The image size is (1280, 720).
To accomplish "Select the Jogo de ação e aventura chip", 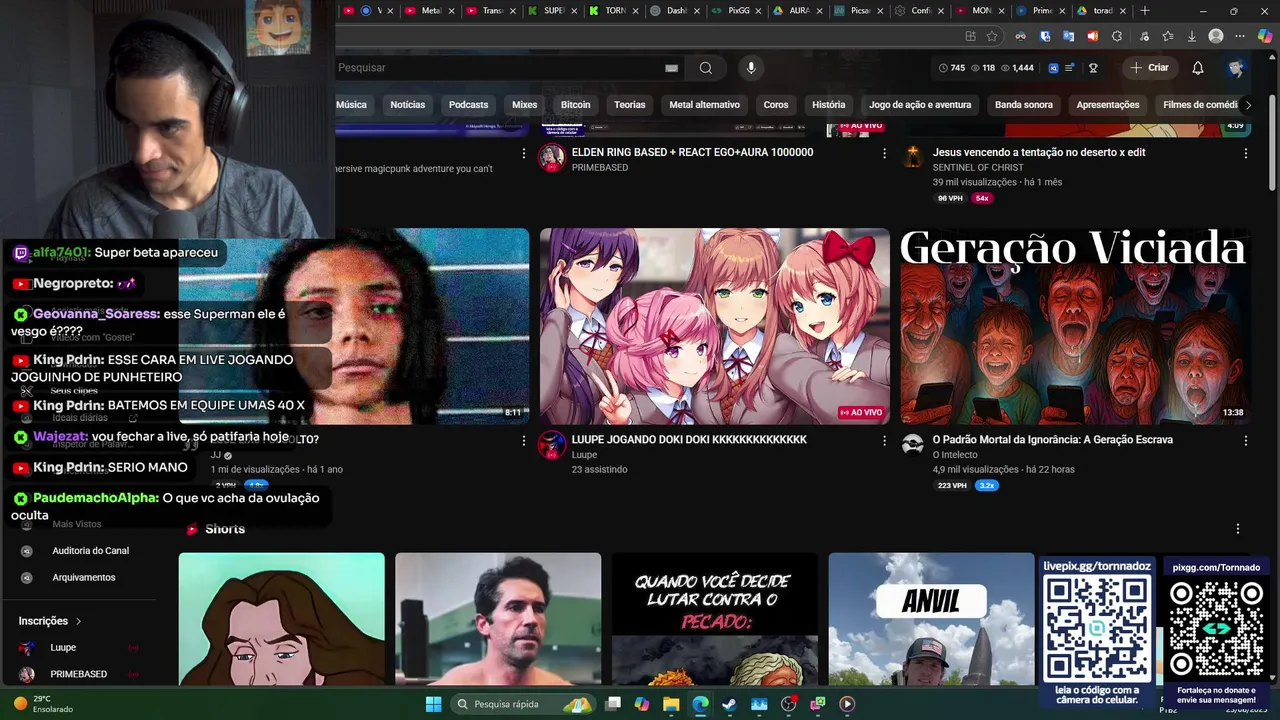I will click(x=920, y=105).
